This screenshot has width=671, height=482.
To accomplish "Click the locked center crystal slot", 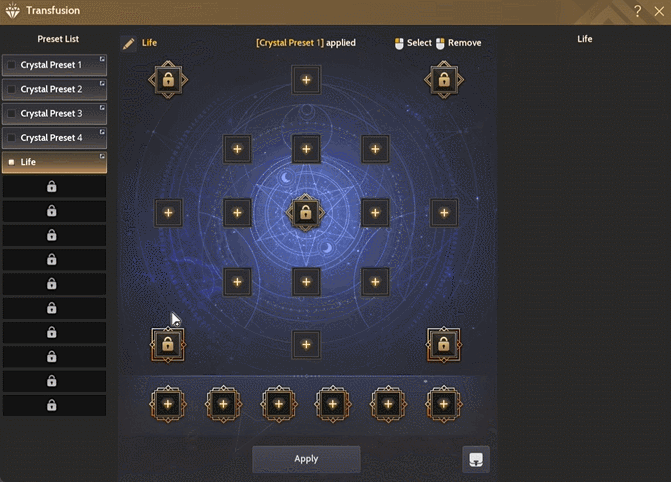I will pyautogui.click(x=306, y=213).
